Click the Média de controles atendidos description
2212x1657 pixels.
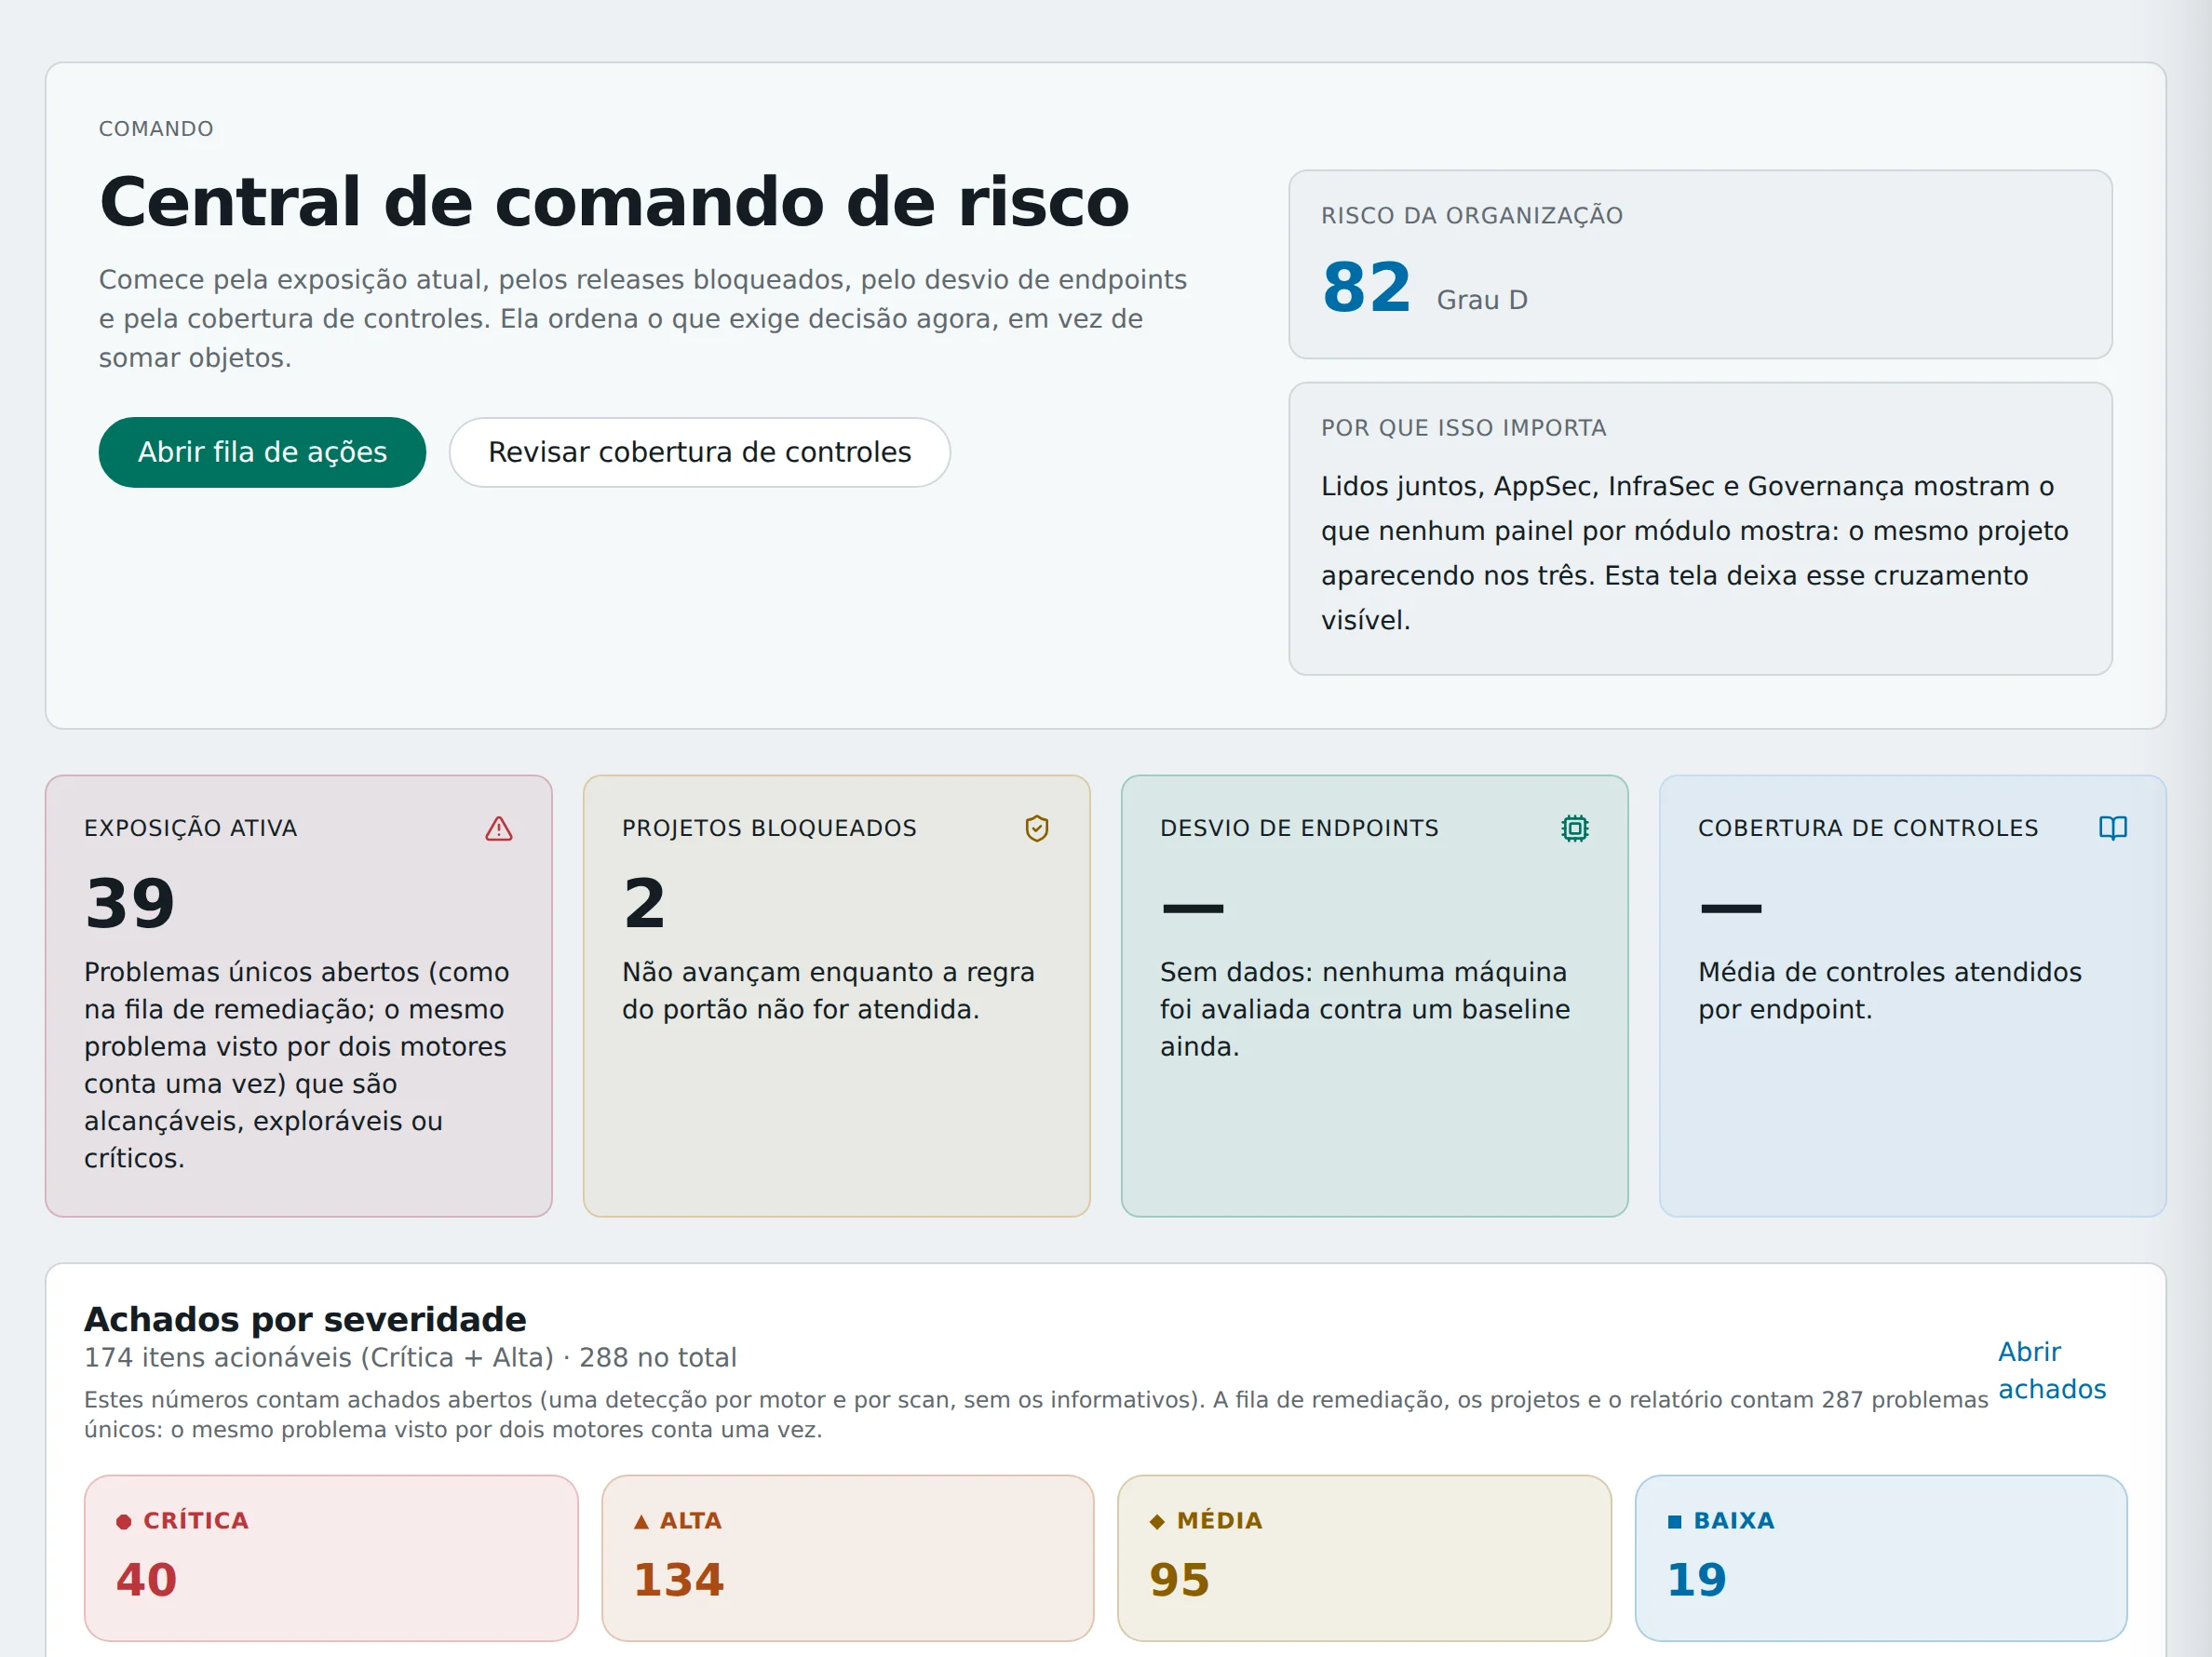(1889, 990)
